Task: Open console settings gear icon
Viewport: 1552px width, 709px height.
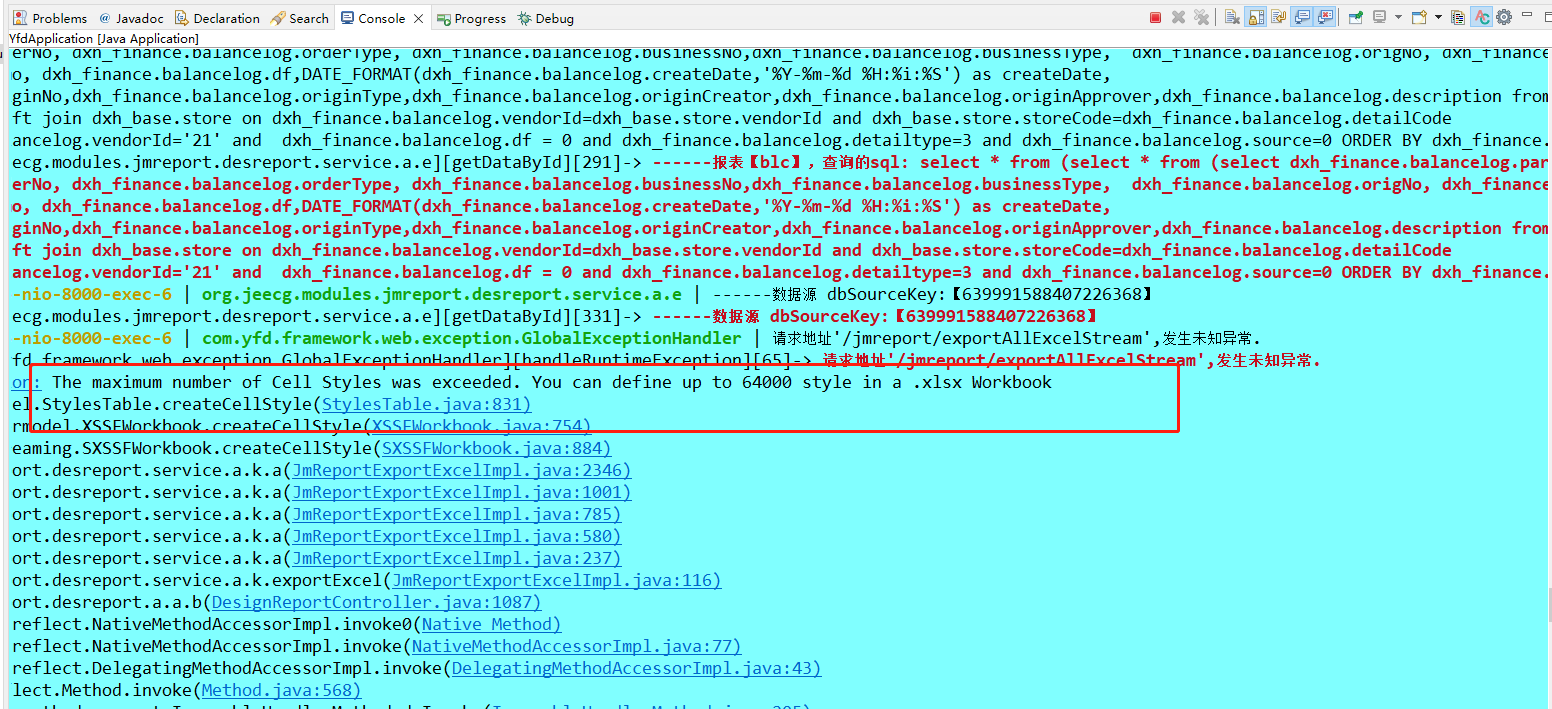Action: coord(1503,17)
